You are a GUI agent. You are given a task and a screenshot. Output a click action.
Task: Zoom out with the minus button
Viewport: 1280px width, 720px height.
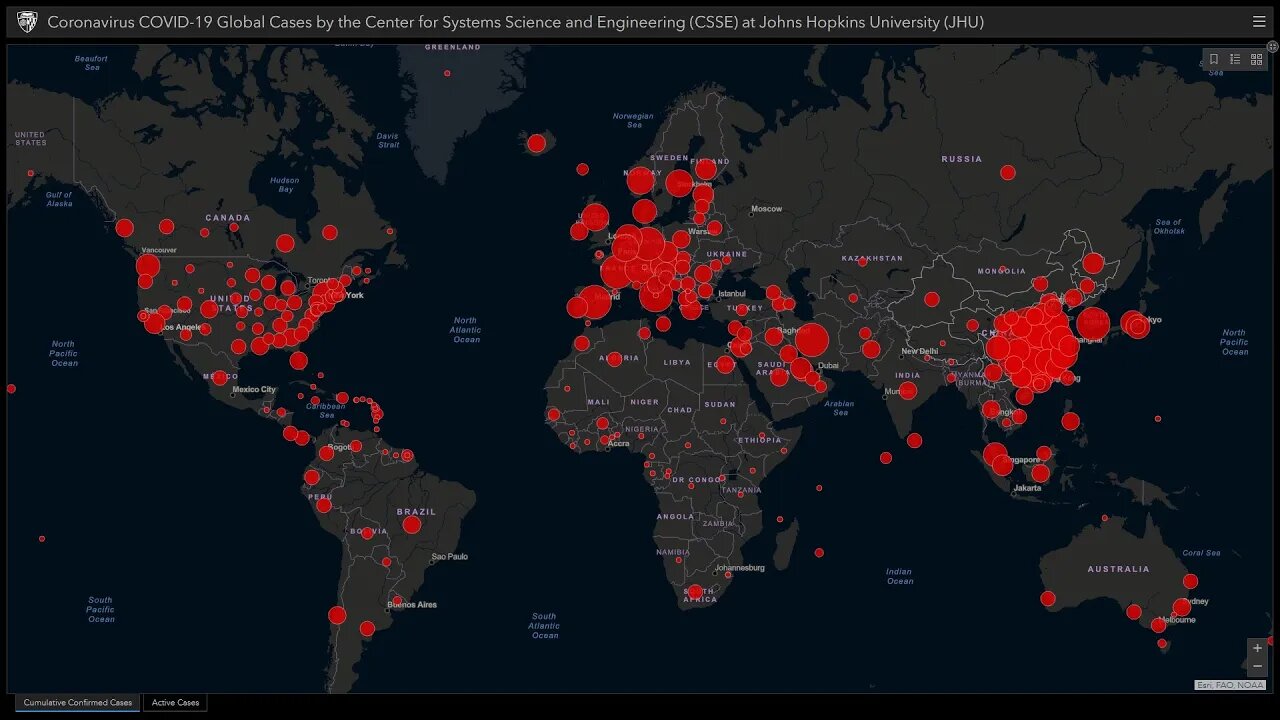coord(1257,666)
